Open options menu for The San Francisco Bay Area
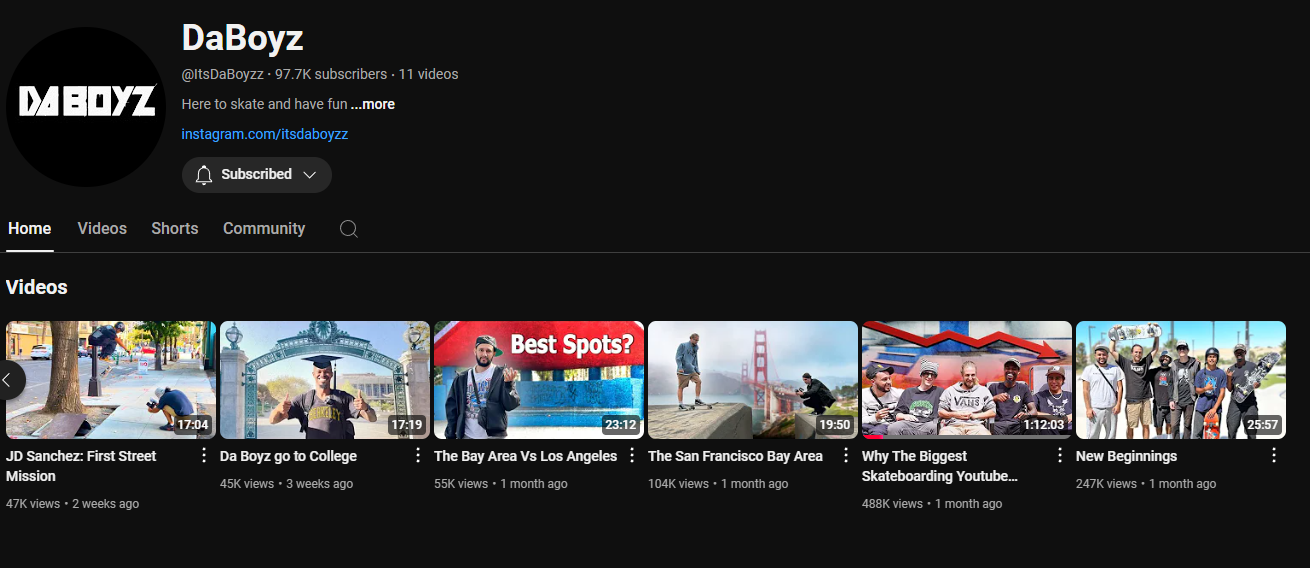The height and width of the screenshot is (568, 1310). [846, 456]
